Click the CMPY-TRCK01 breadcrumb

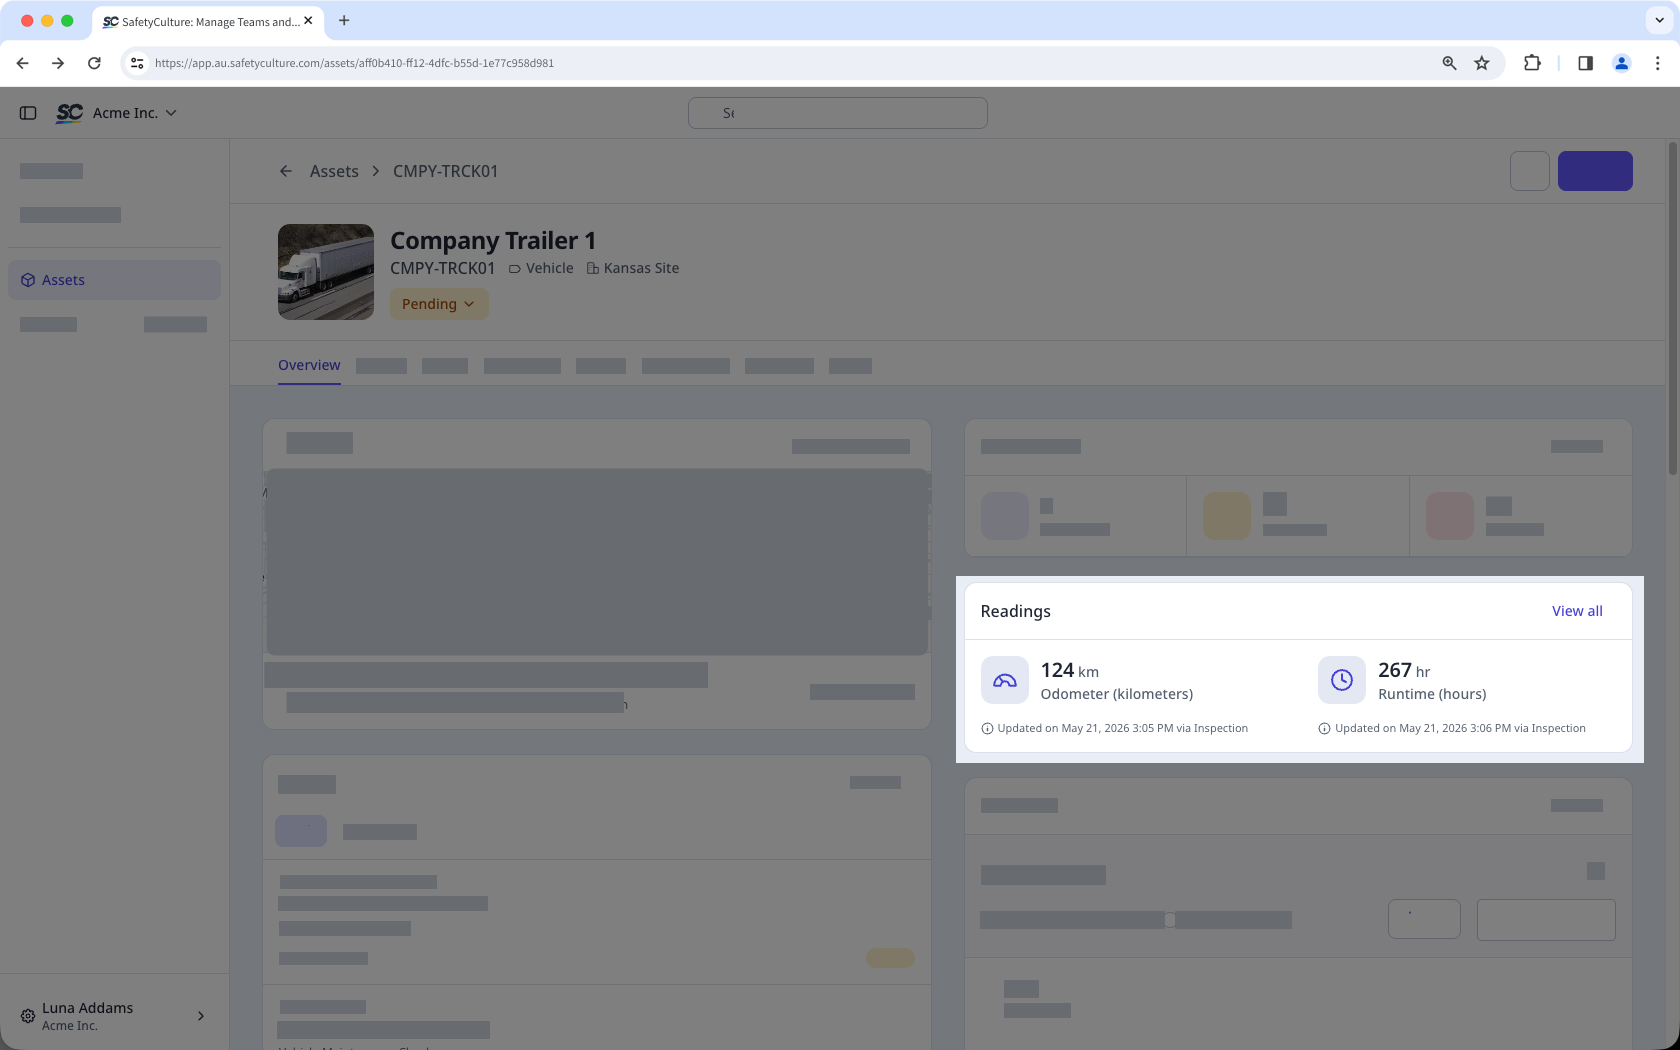point(445,171)
